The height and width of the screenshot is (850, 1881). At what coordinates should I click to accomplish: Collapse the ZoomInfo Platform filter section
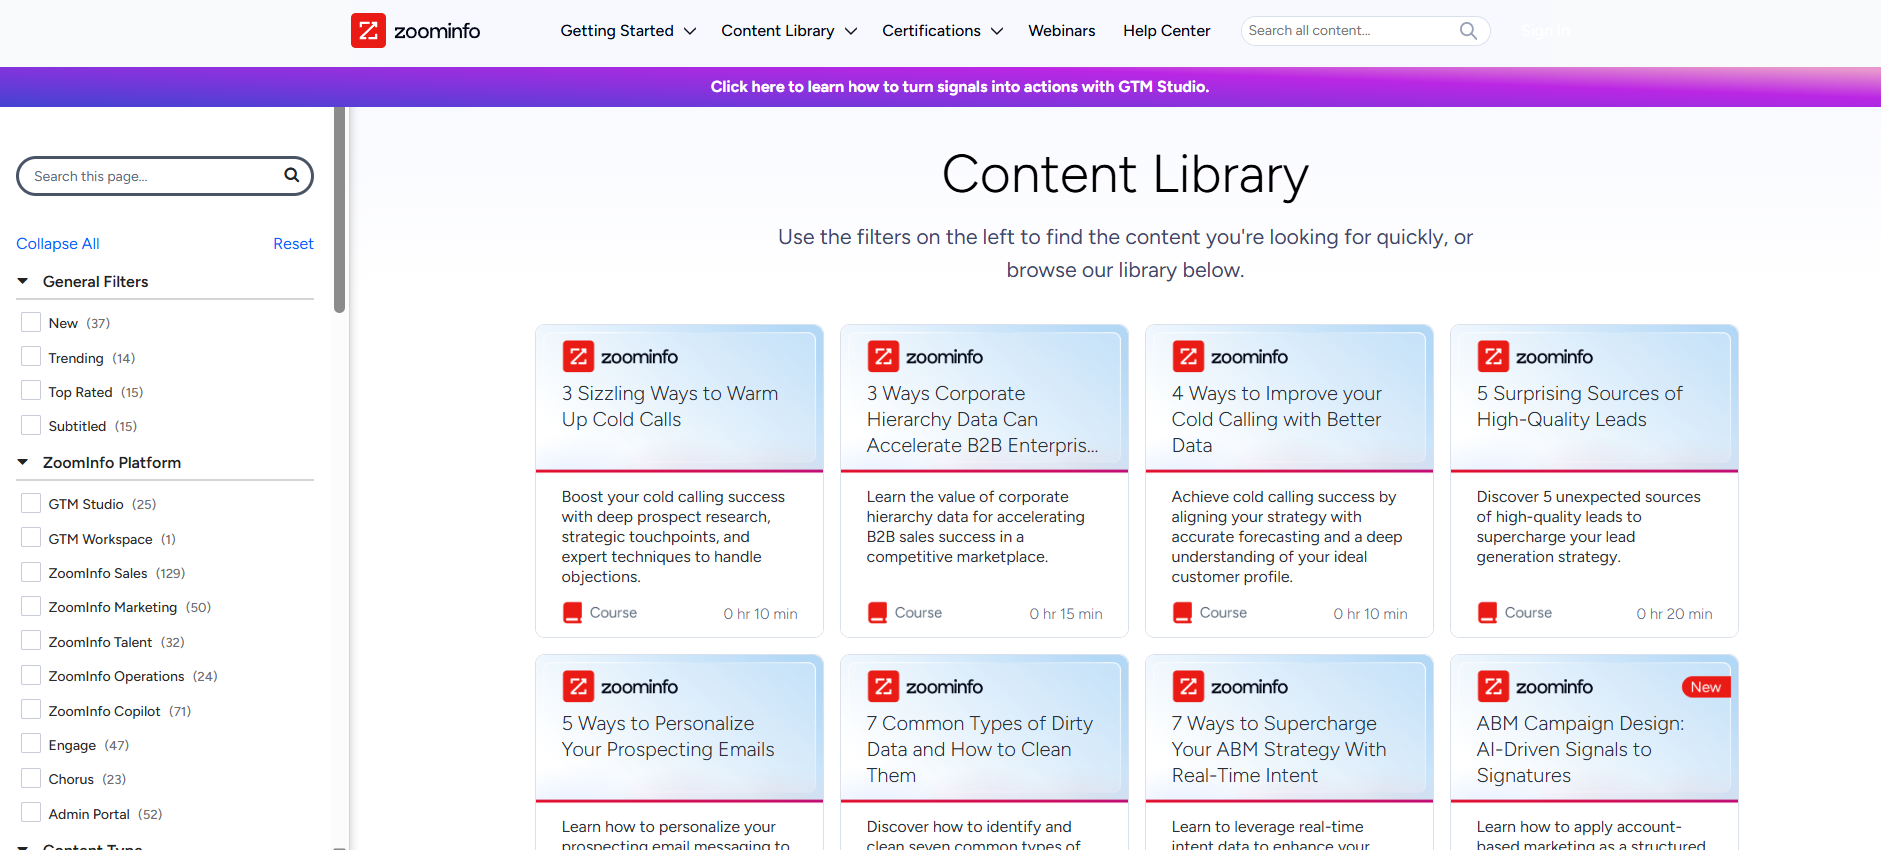pos(99,463)
